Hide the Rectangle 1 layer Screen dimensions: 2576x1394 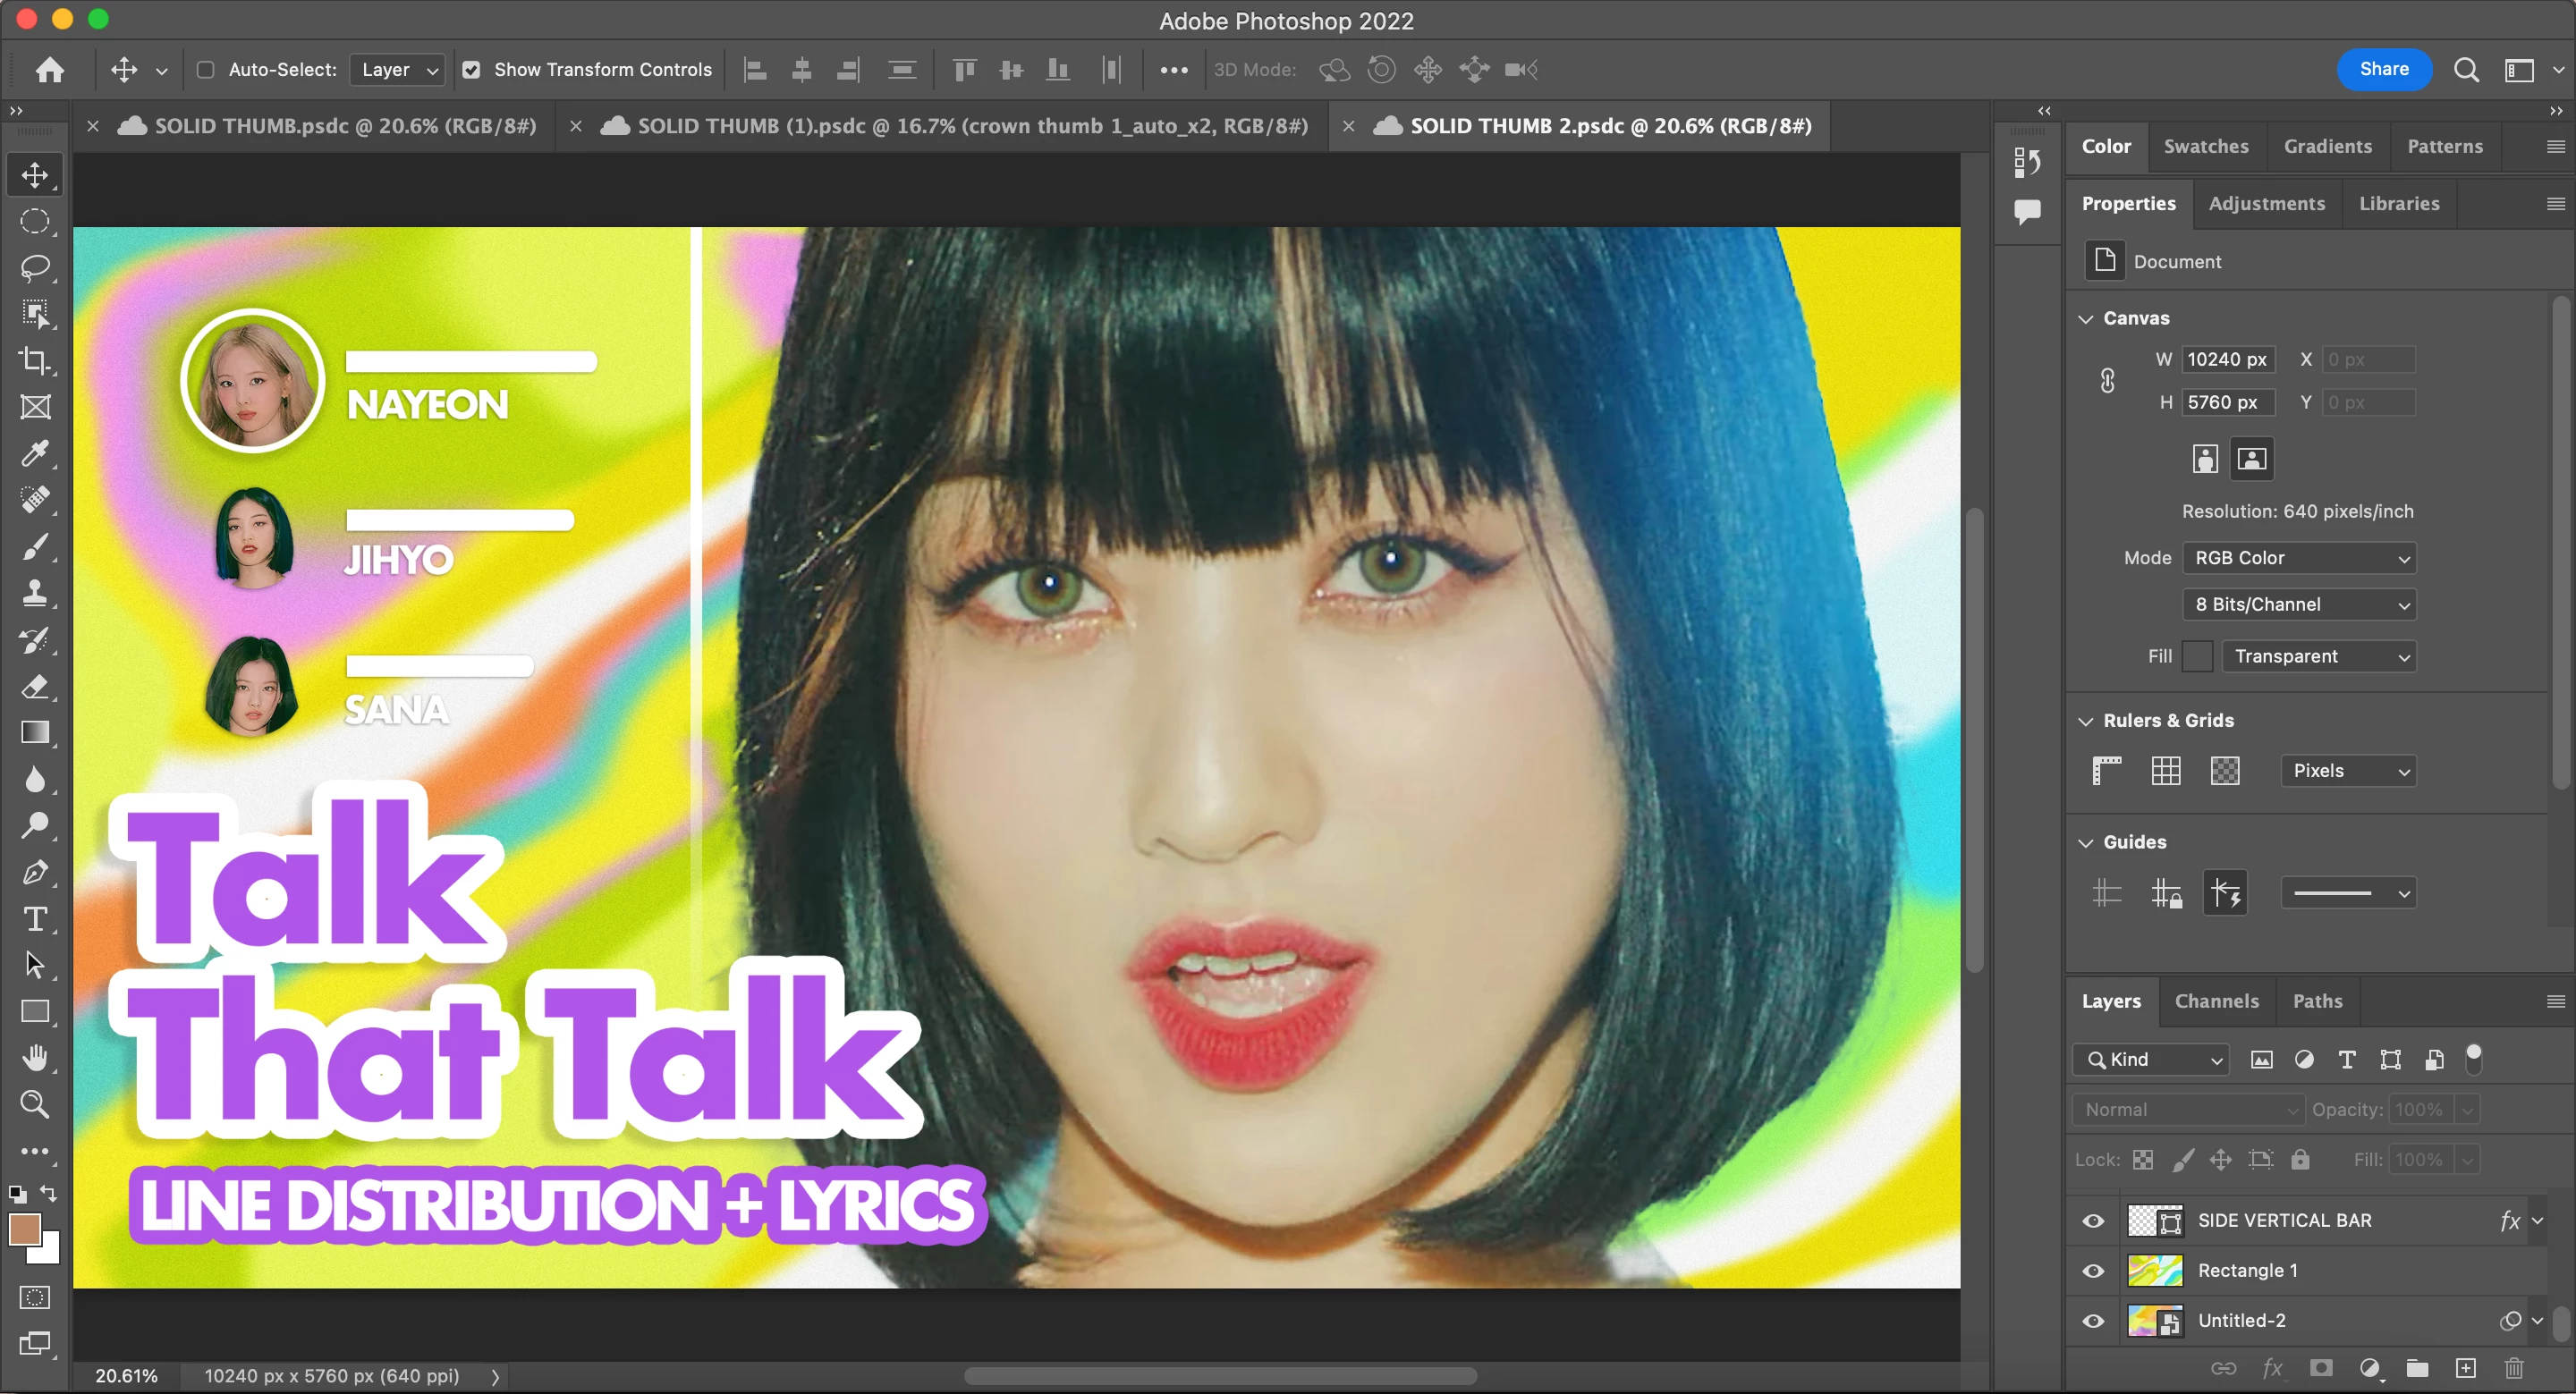click(2093, 1271)
